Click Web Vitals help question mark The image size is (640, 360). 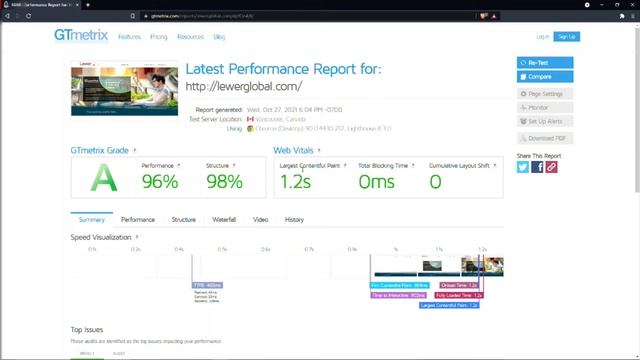point(319,150)
